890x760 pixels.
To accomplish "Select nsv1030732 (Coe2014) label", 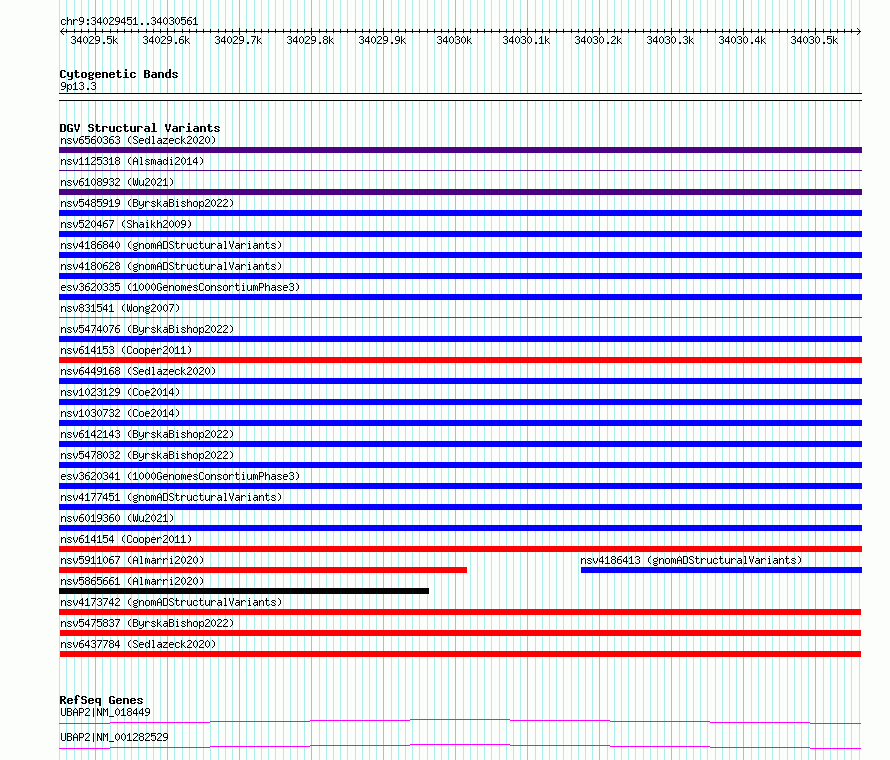I will tap(120, 413).
